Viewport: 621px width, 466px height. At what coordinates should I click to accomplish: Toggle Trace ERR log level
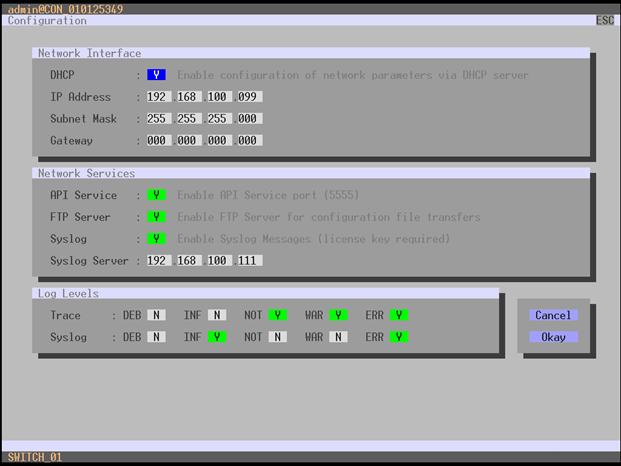399,315
